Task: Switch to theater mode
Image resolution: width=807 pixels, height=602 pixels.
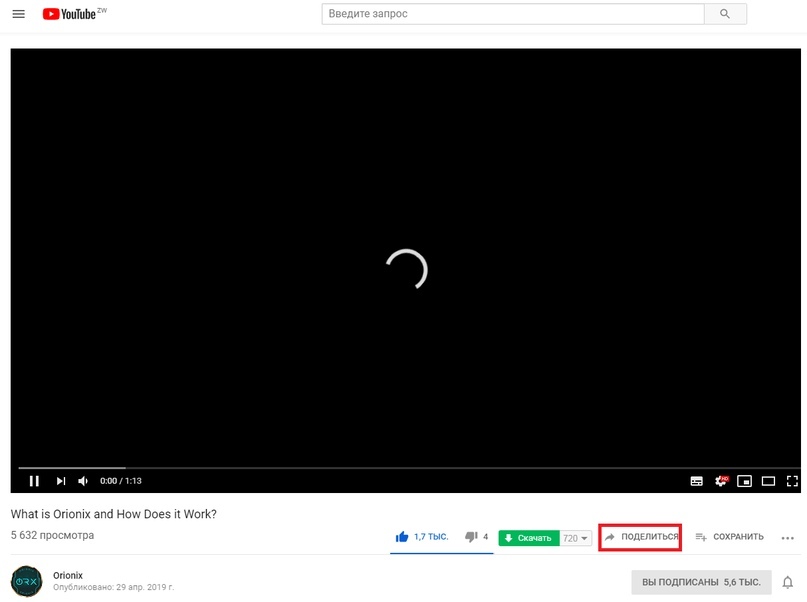Action: tap(768, 481)
